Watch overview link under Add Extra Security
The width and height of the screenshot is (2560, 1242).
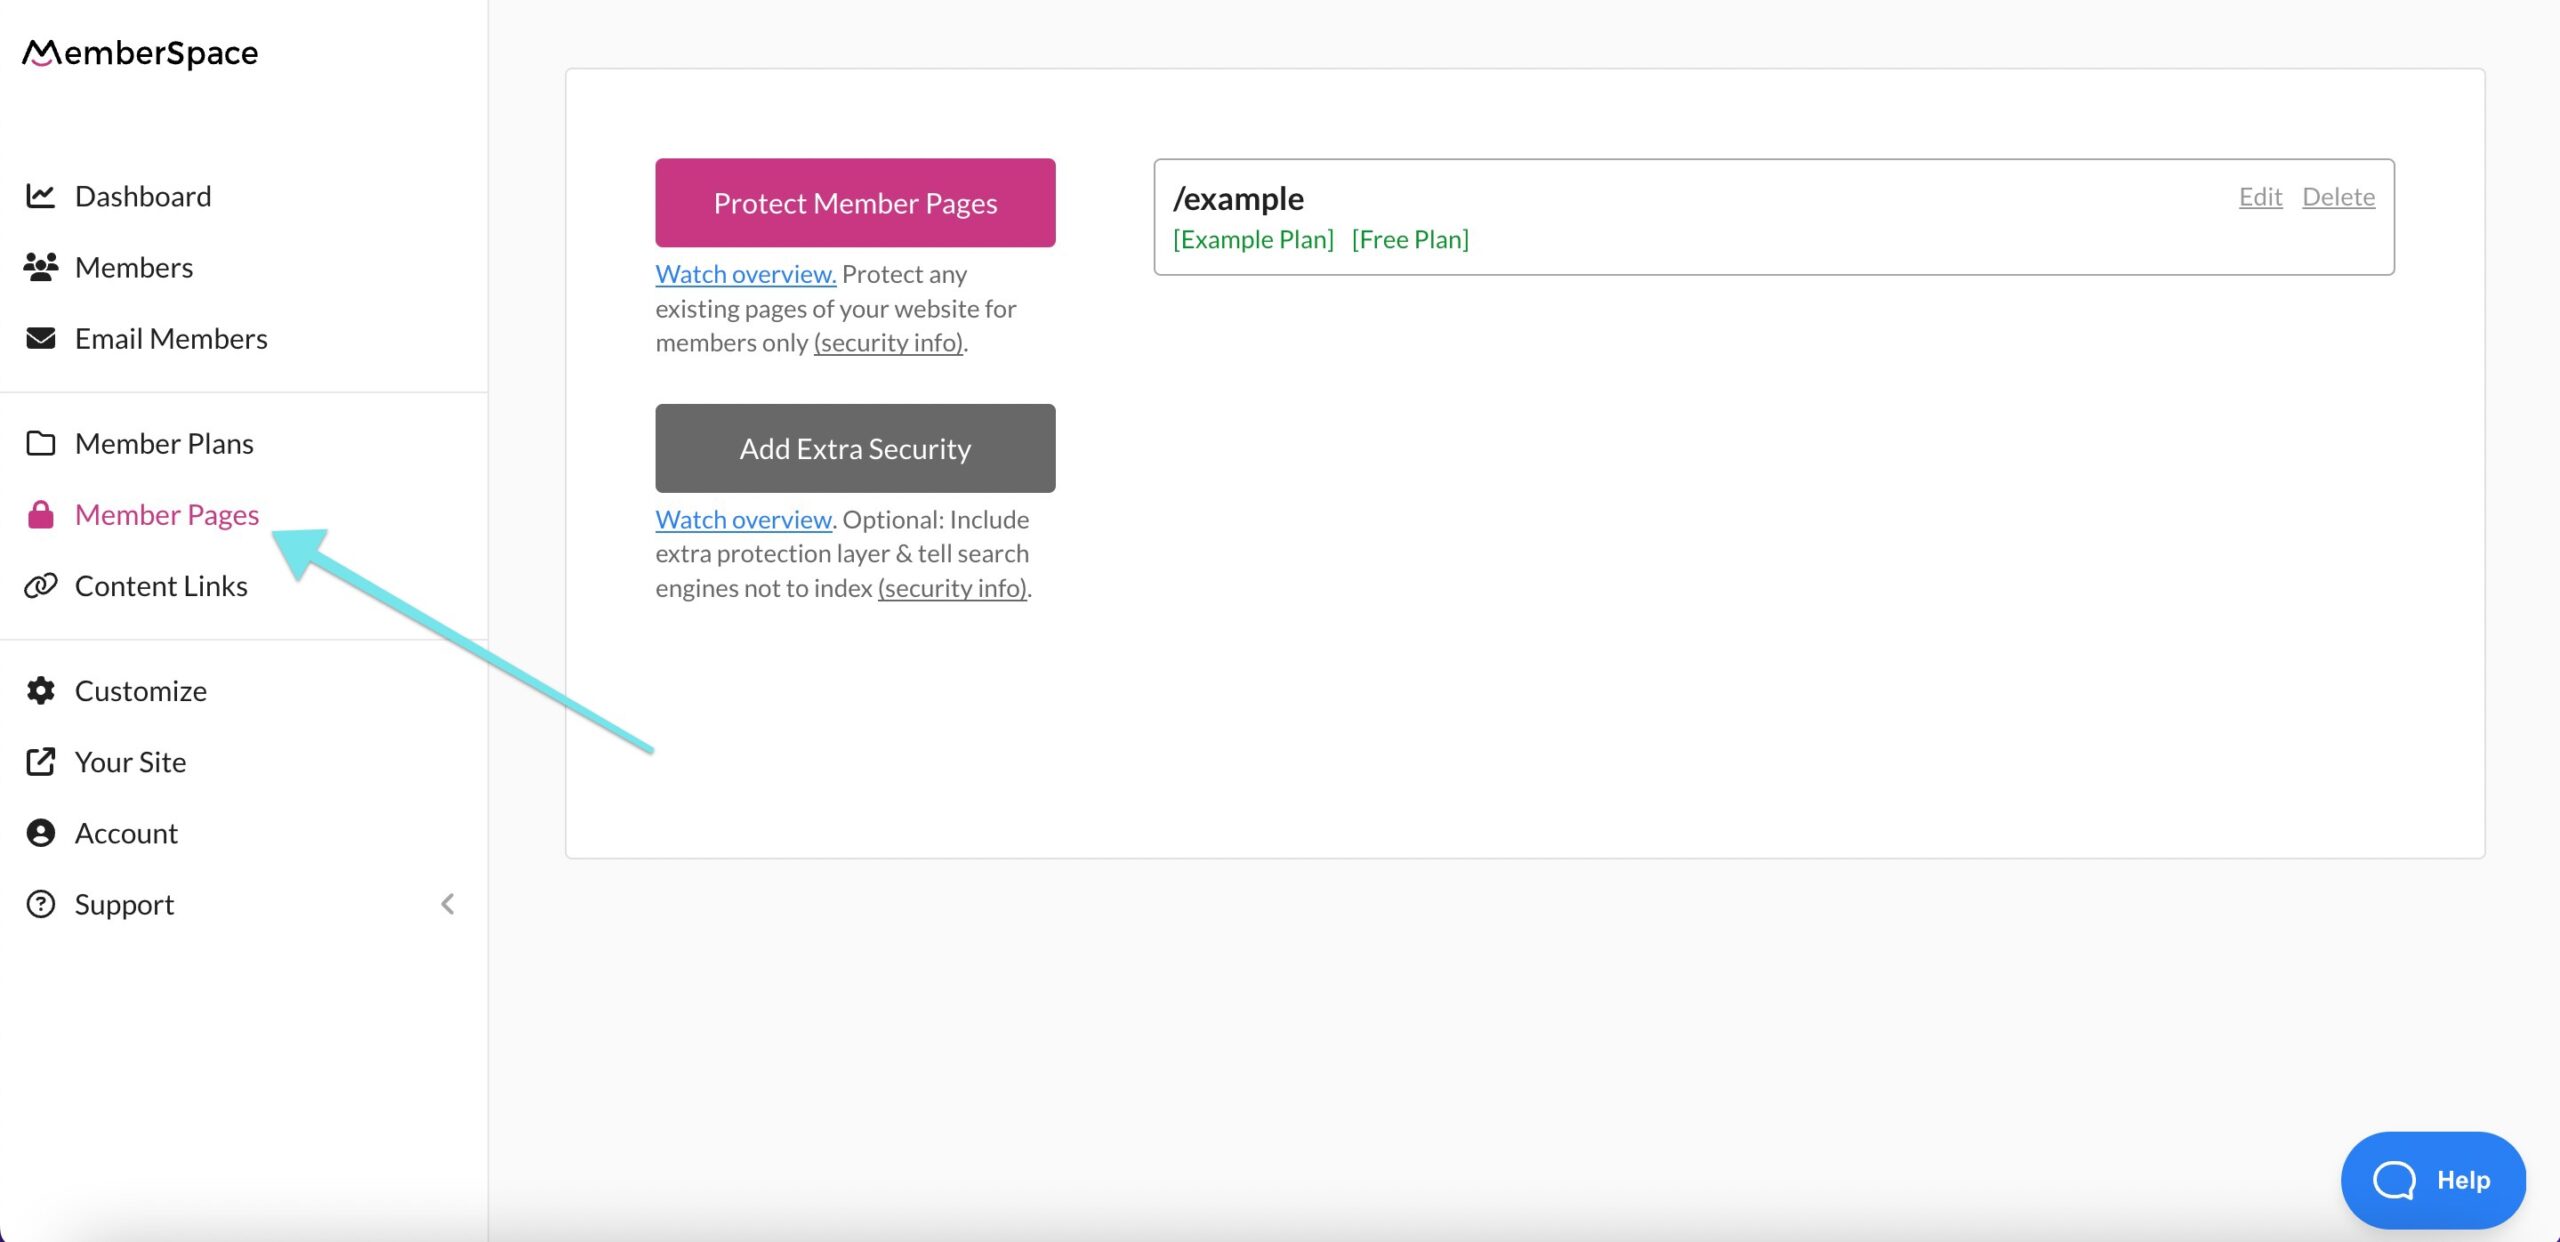[744, 520]
